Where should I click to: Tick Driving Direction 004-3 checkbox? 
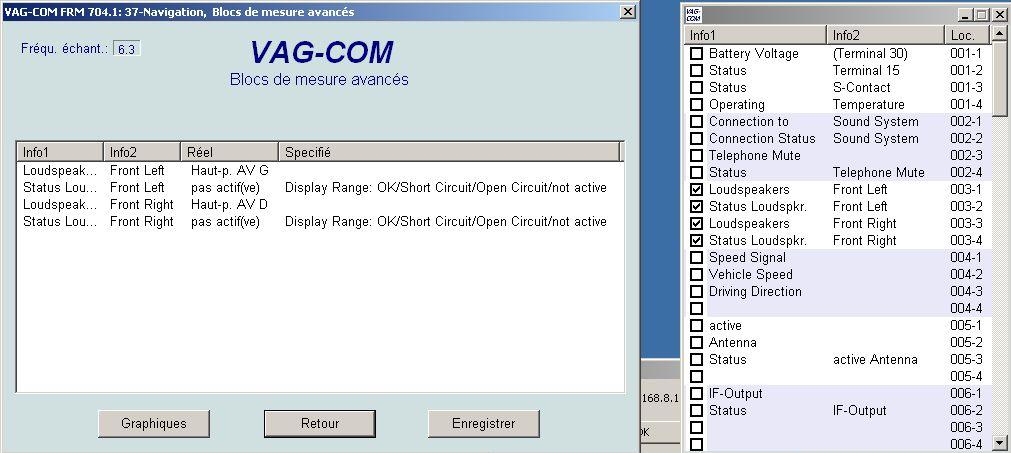(x=696, y=291)
